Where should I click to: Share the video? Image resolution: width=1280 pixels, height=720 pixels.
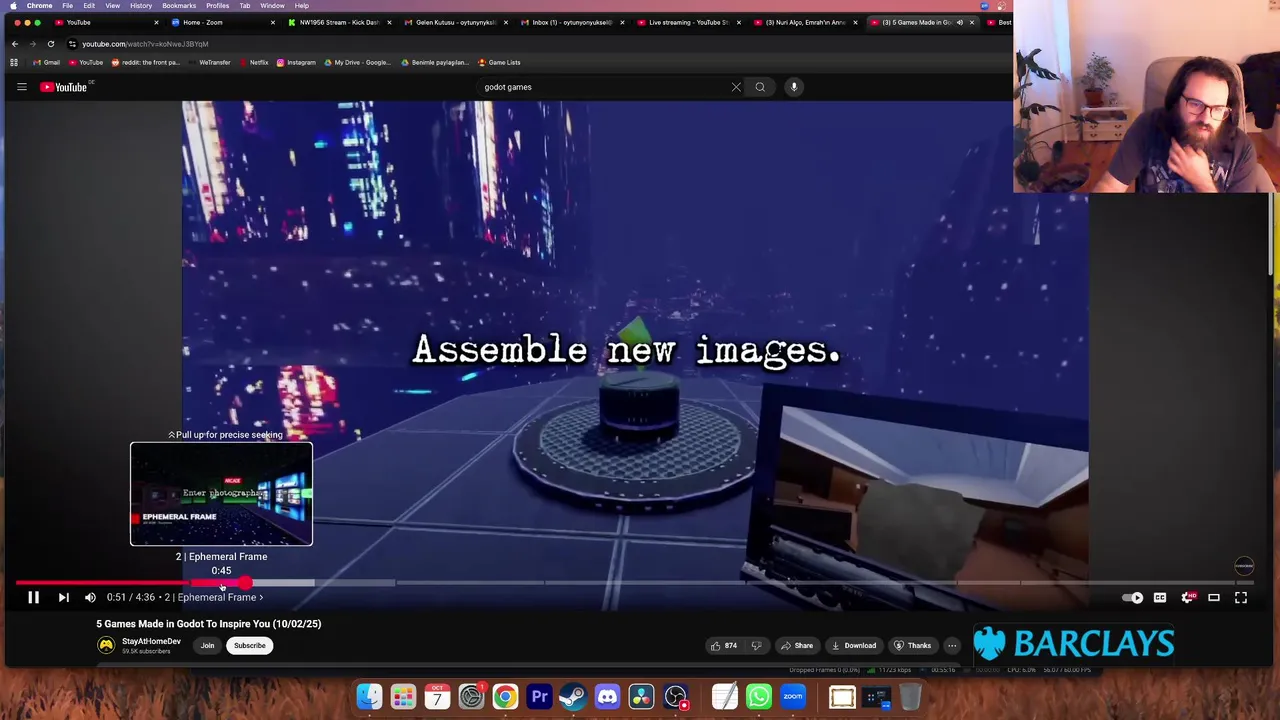(797, 645)
